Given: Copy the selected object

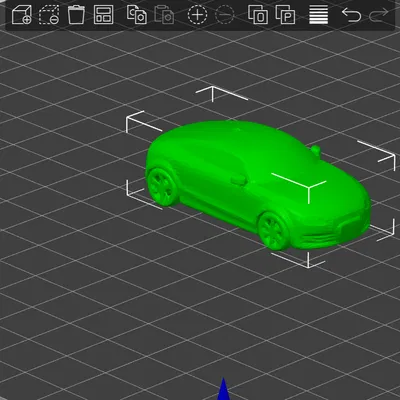Looking at the screenshot, I should 137,15.
